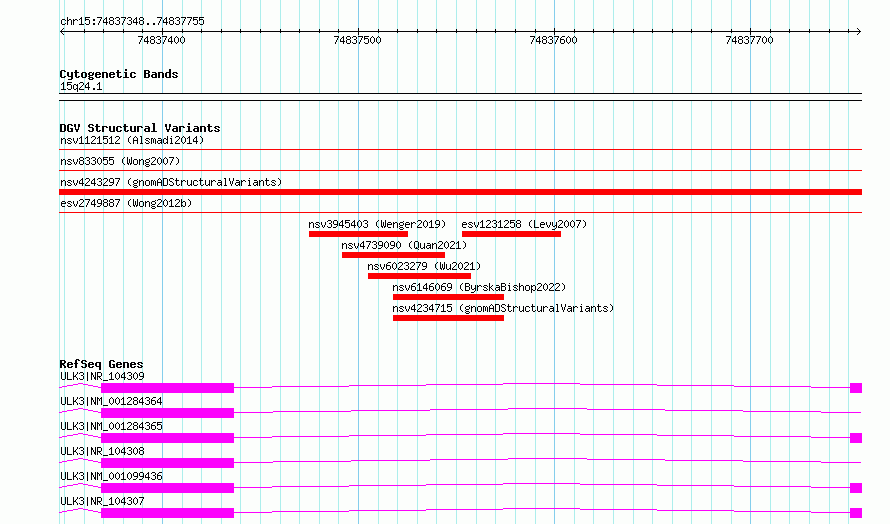
Task: Click the Cytogenetic Bands track title
Action: [x=119, y=74]
